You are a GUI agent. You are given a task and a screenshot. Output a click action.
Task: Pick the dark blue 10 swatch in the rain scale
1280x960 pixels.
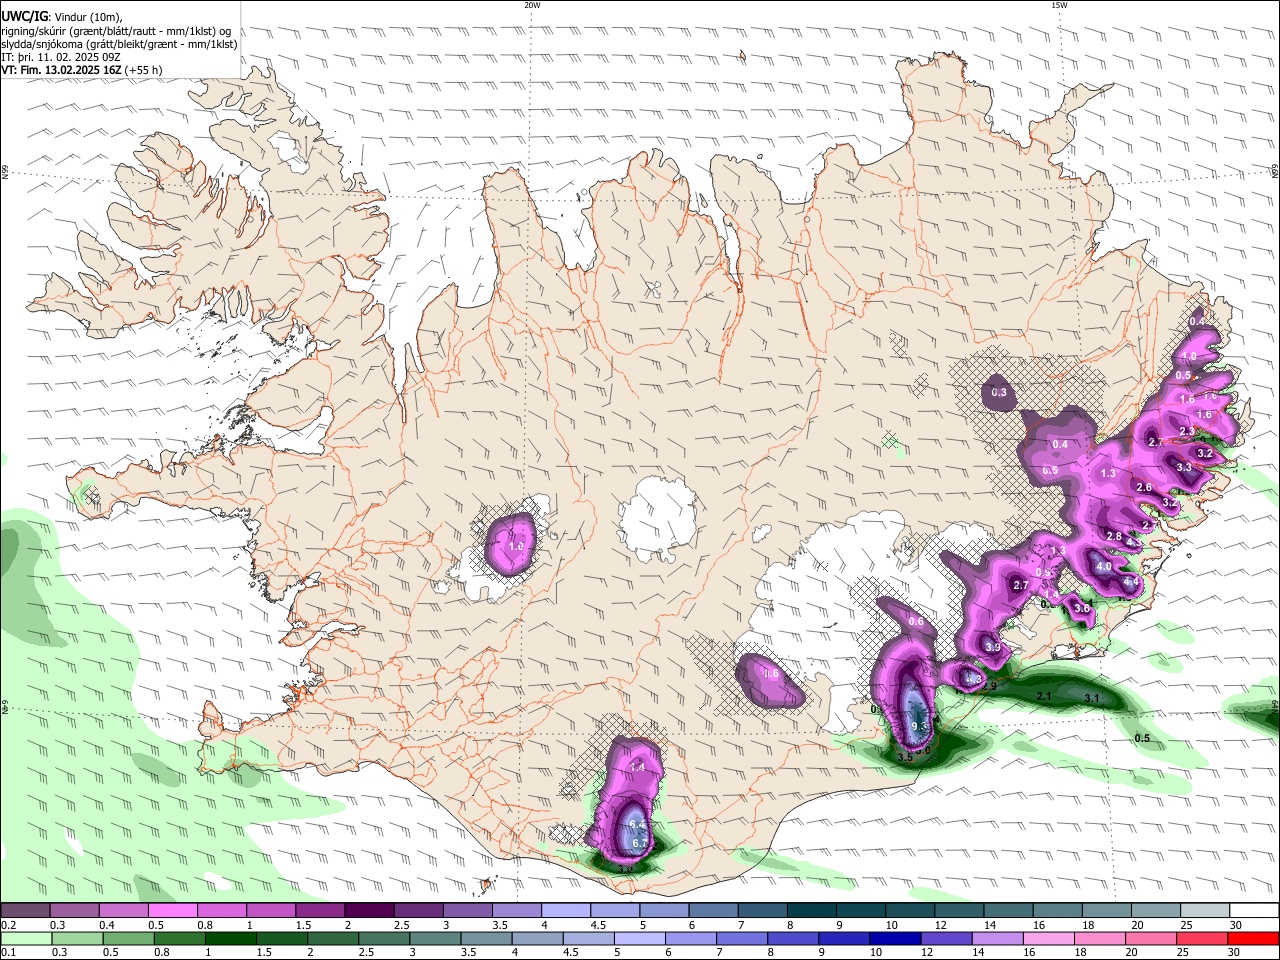pos(894,938)
